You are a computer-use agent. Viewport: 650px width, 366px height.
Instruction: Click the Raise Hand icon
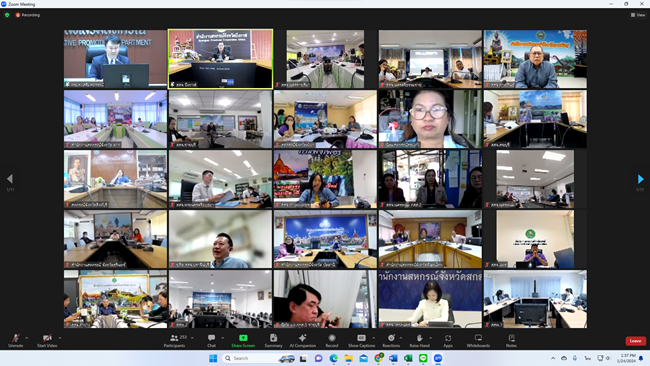(x=420, y=338)
